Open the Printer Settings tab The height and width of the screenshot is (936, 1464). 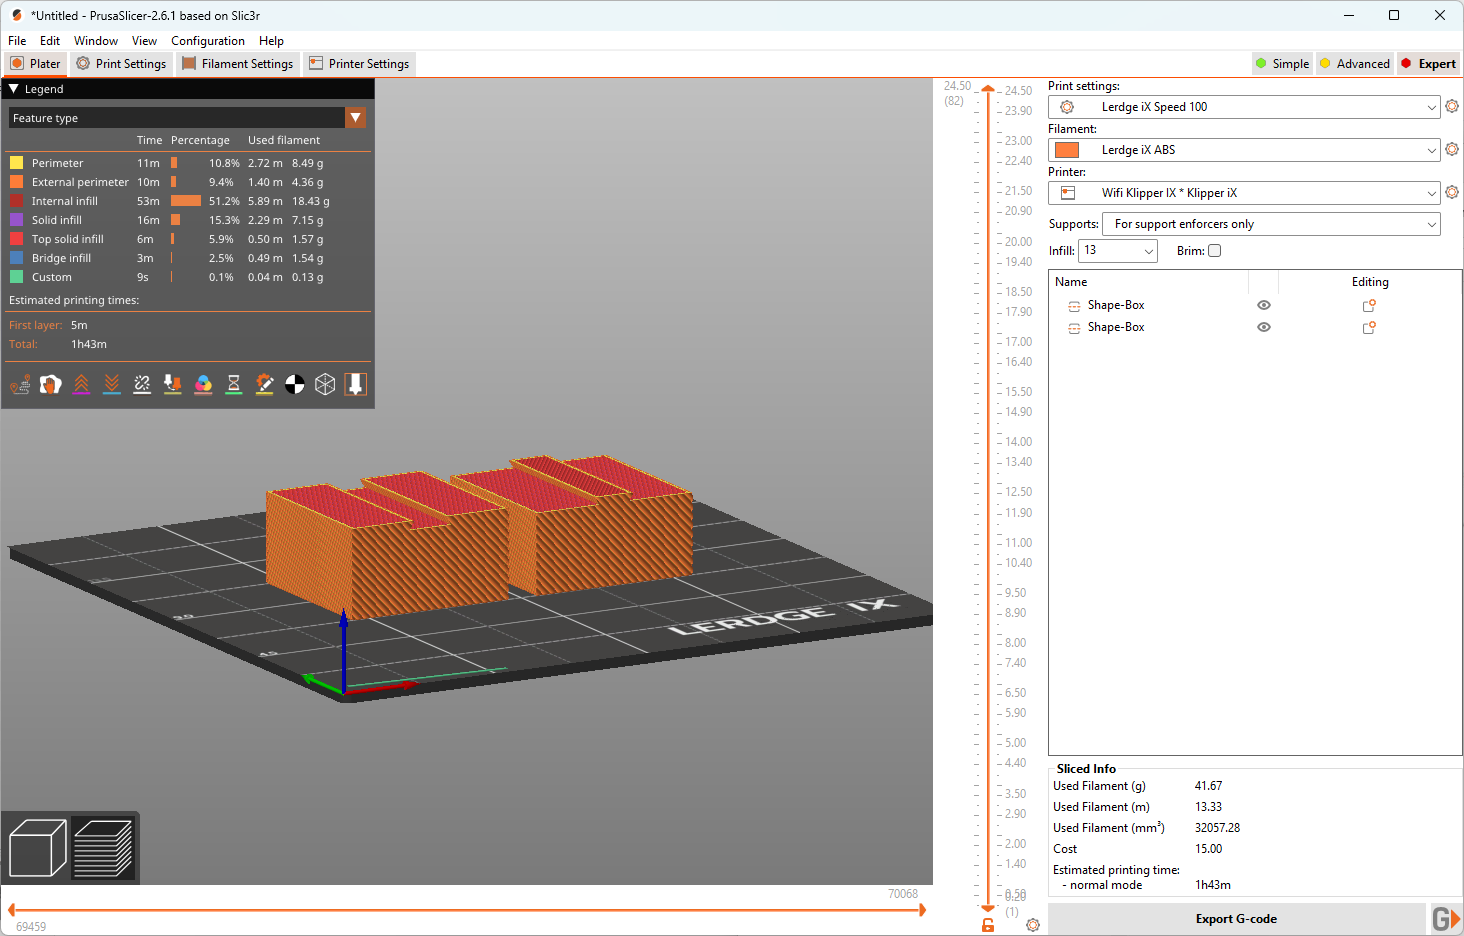(359, 63)
